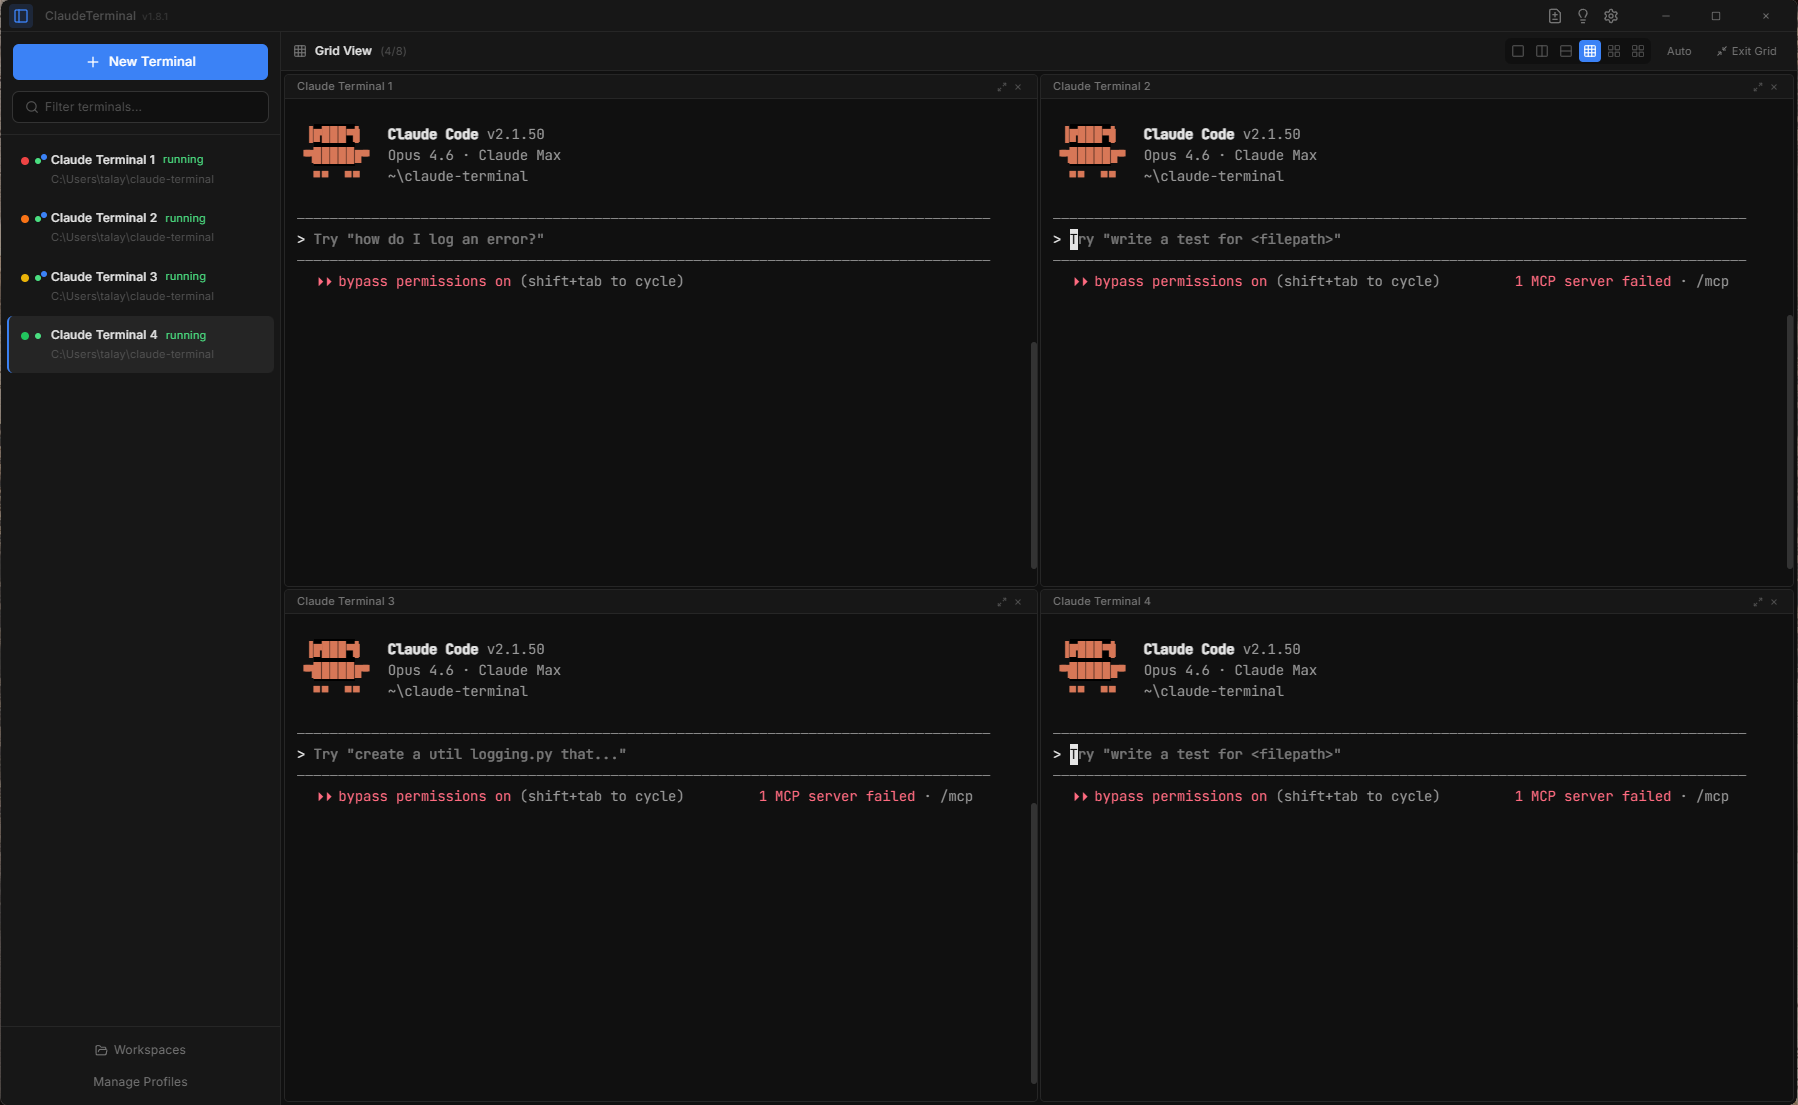Click the lightbulb theme icon
This screenshot has width=1798, height=1105.
click(1583, 16)
